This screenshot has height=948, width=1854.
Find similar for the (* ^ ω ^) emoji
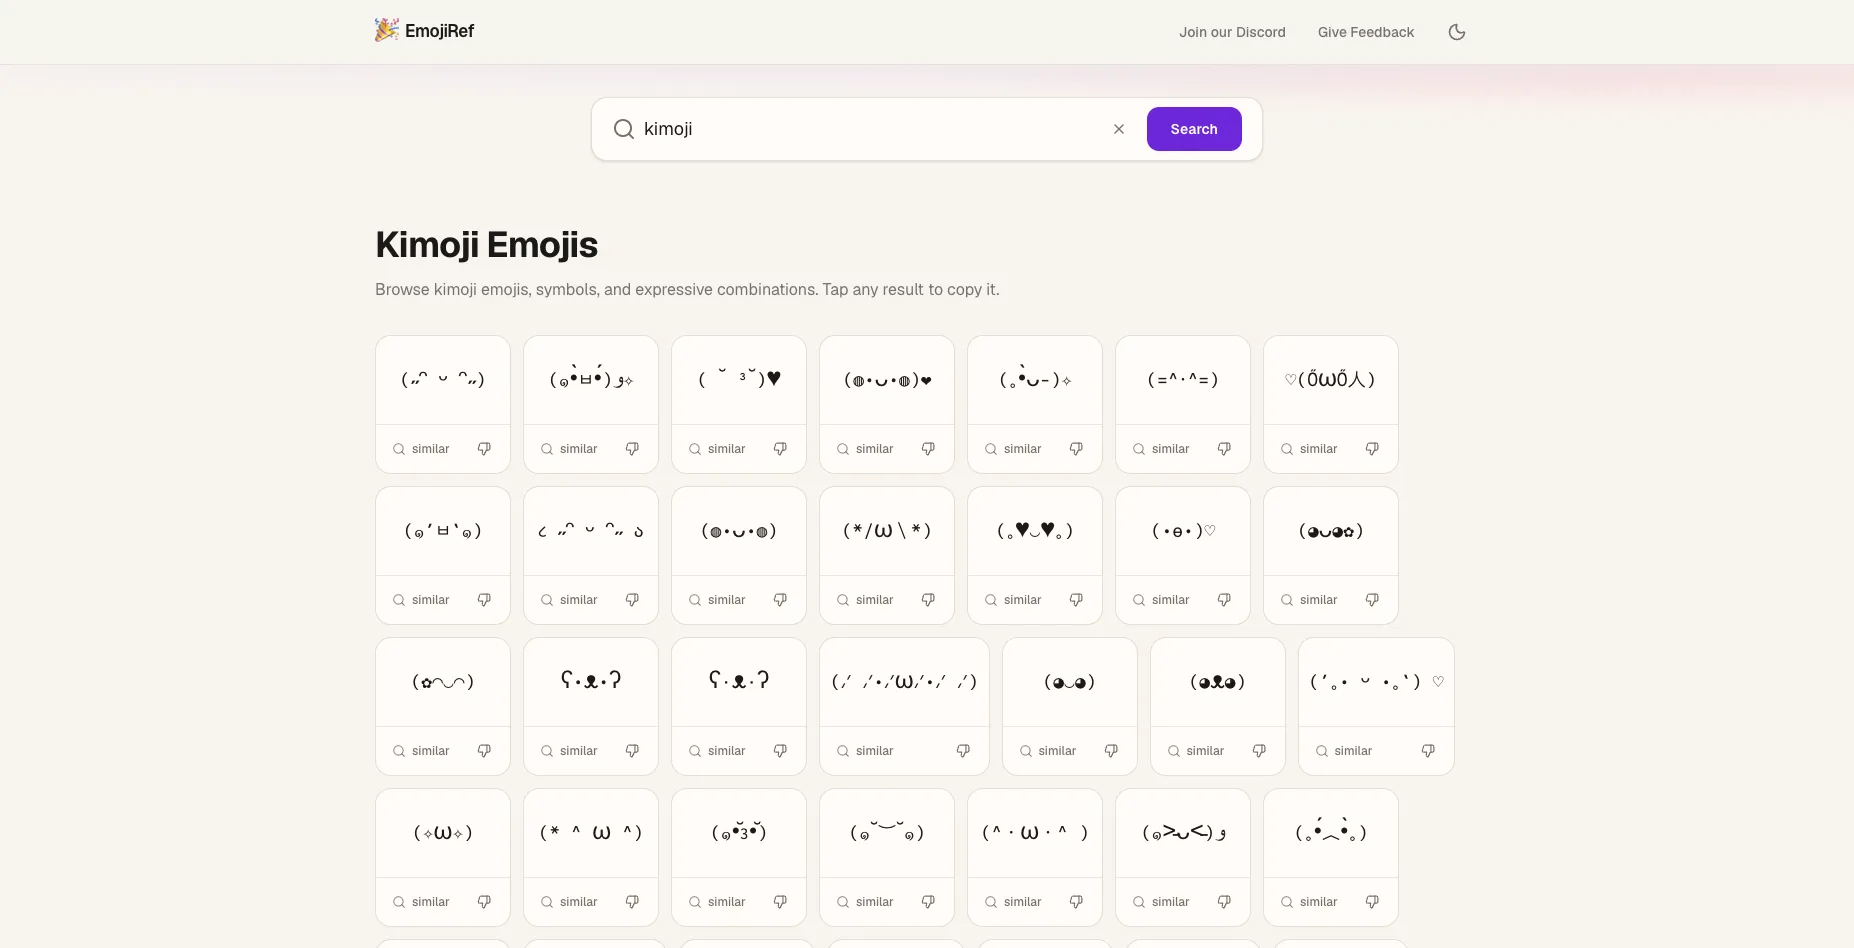click(569, 902)
